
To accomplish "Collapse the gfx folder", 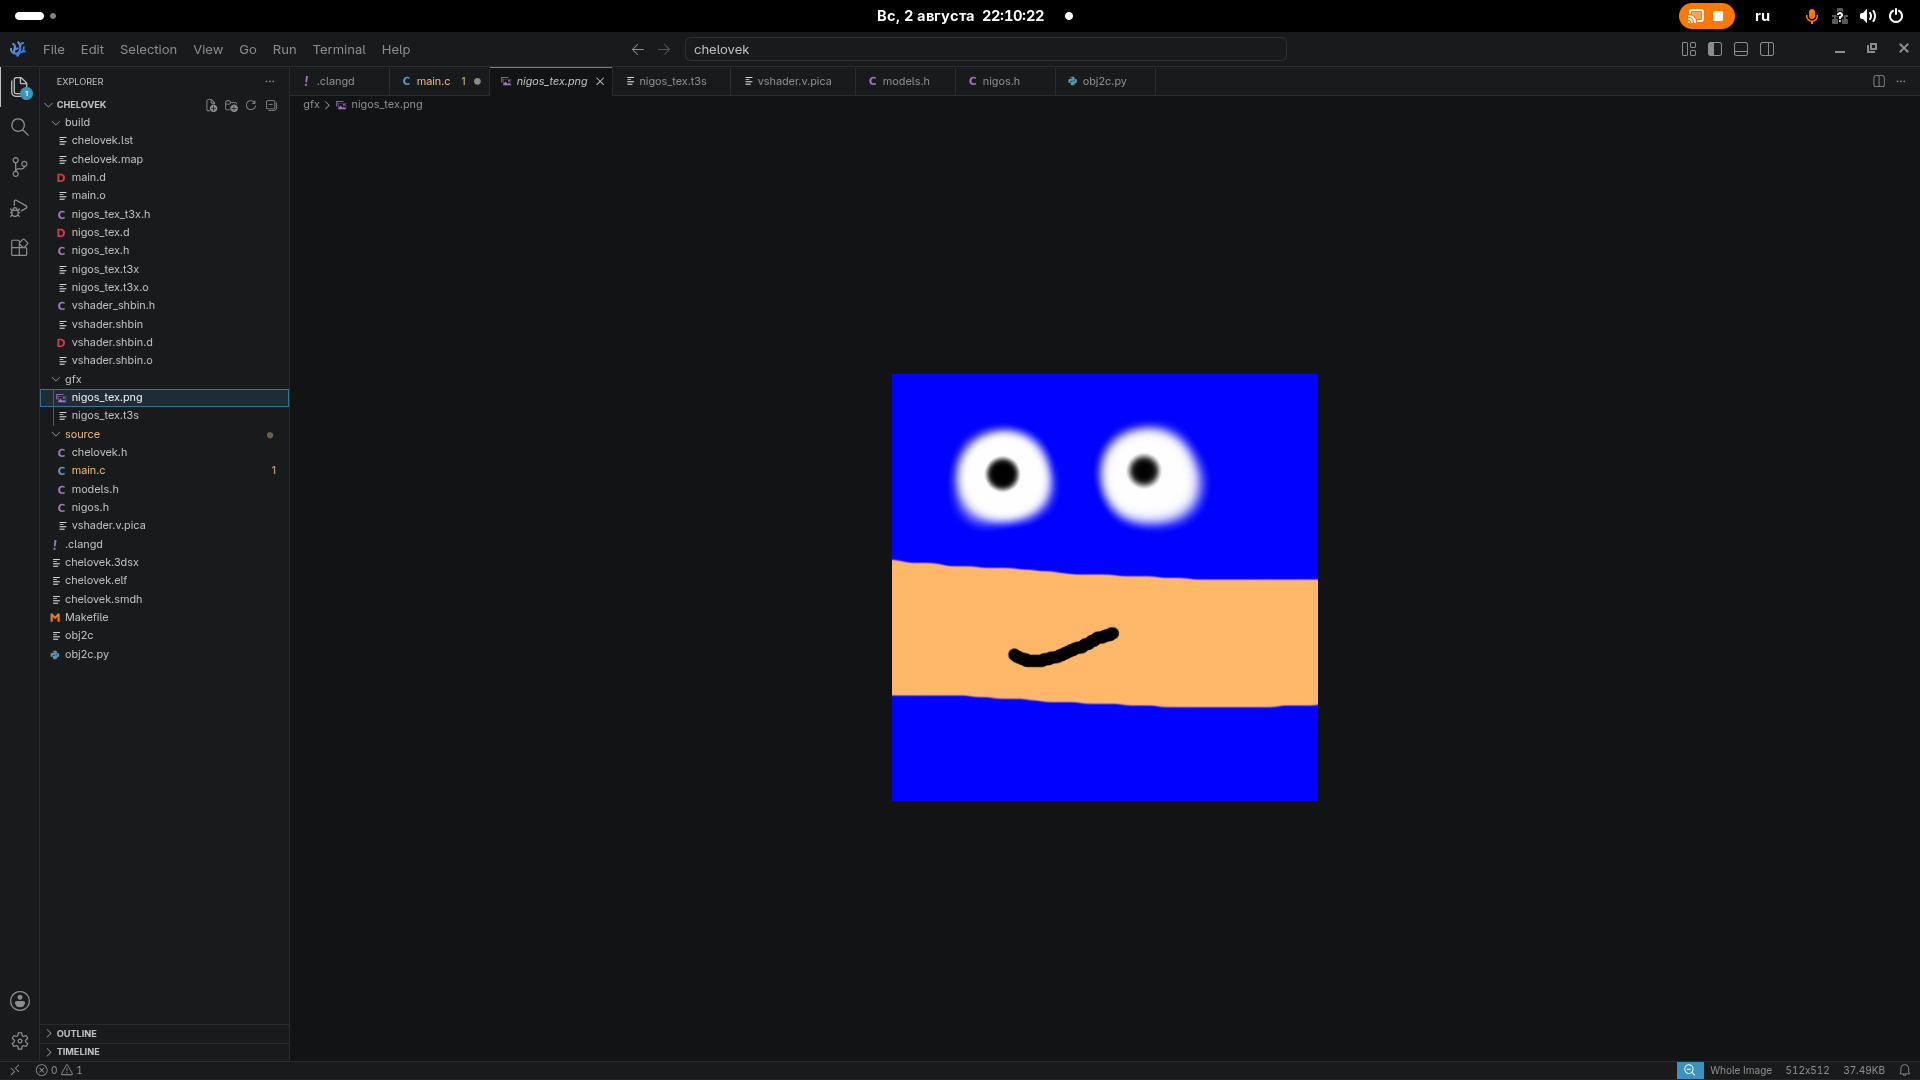I will point(56,380).
